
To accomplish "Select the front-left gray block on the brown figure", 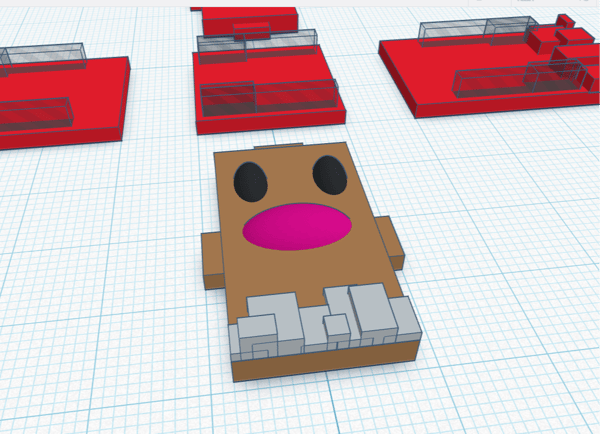I will pos(258,331).
